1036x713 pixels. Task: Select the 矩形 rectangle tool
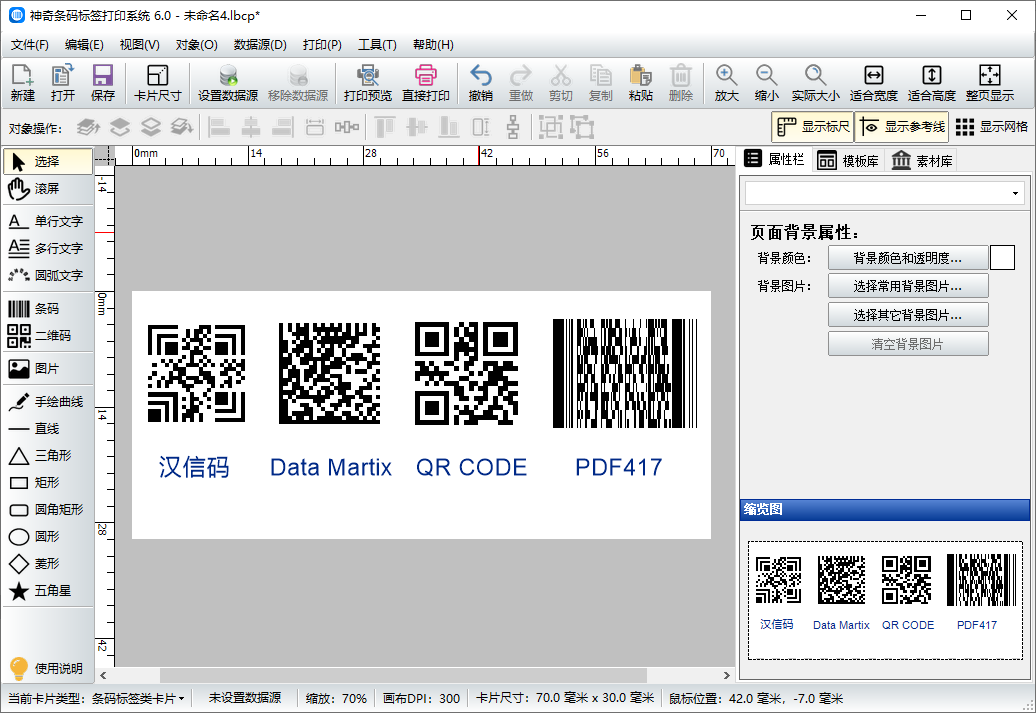click(x=48, y=483)
